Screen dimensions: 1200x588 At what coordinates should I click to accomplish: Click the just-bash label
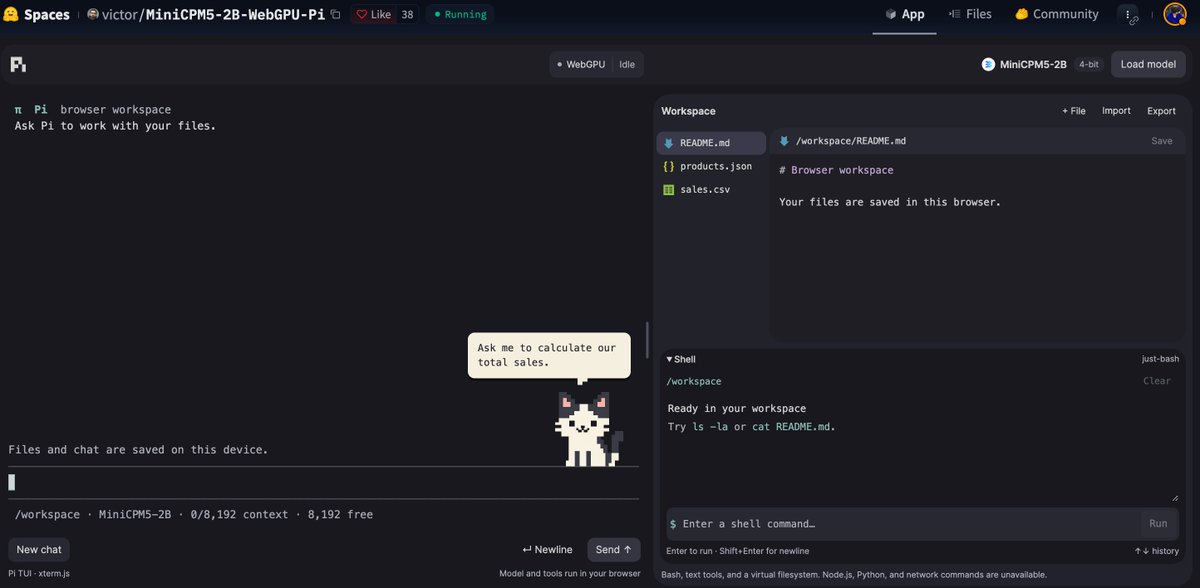point(1161,359)
